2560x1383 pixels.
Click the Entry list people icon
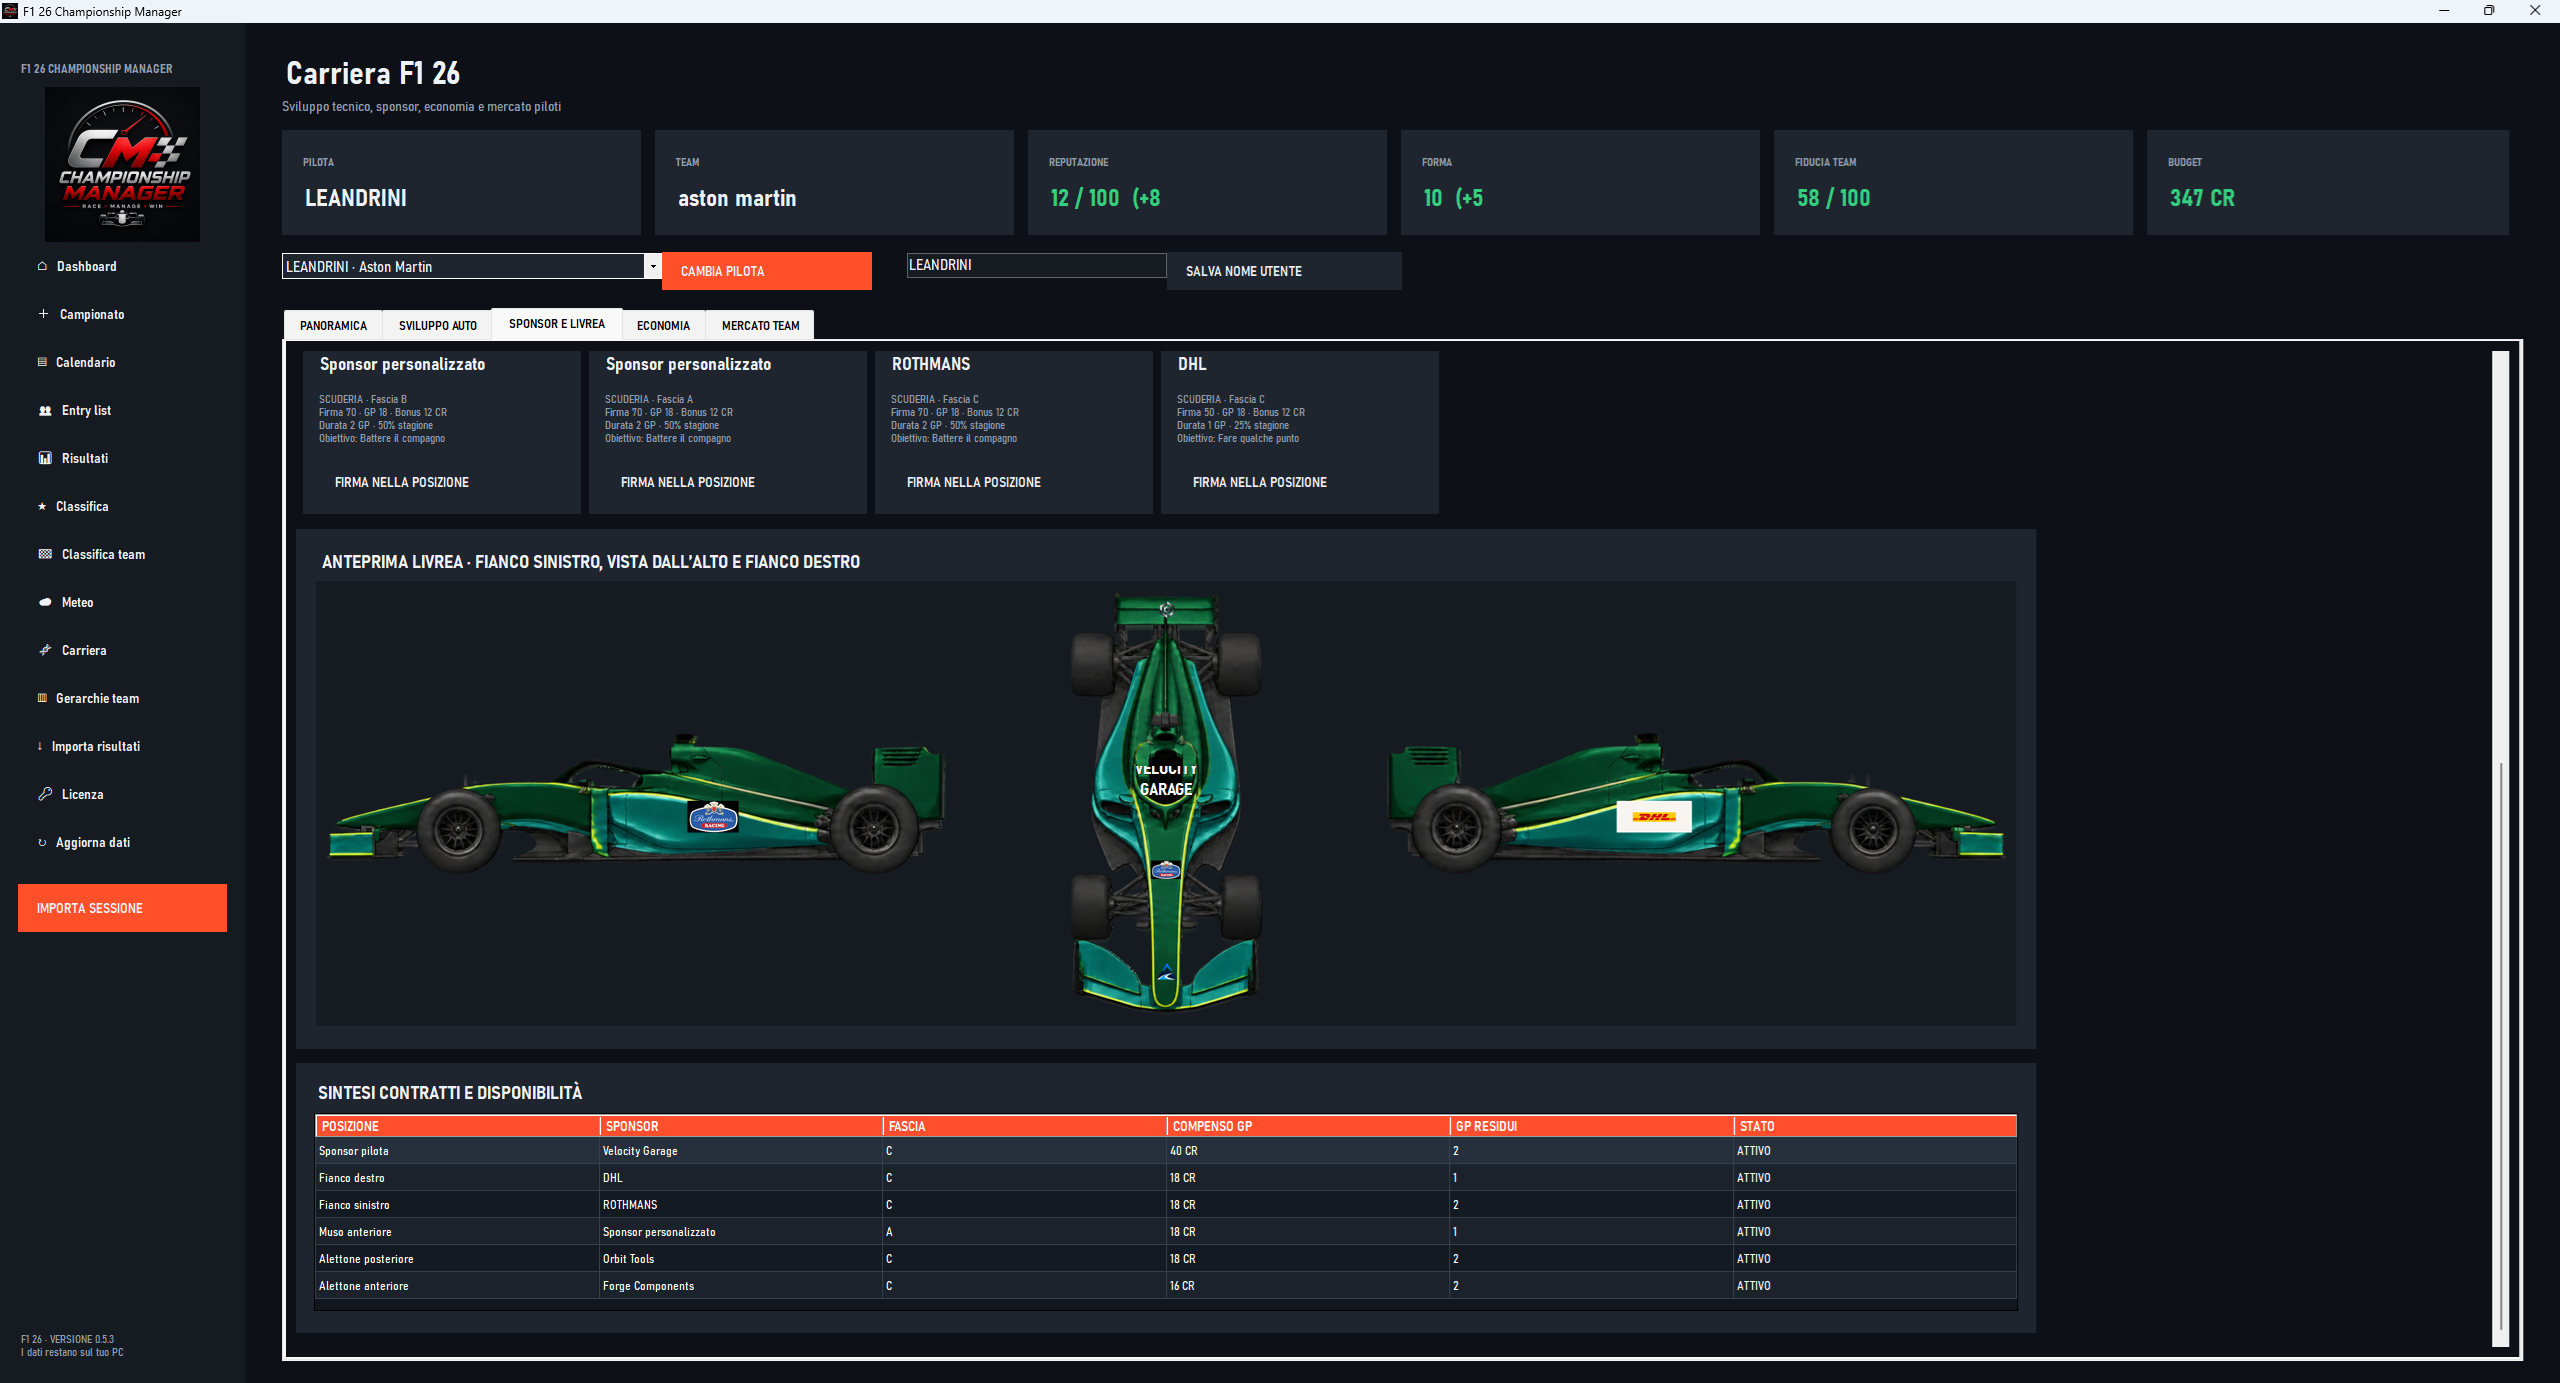[x=45, y=410]
